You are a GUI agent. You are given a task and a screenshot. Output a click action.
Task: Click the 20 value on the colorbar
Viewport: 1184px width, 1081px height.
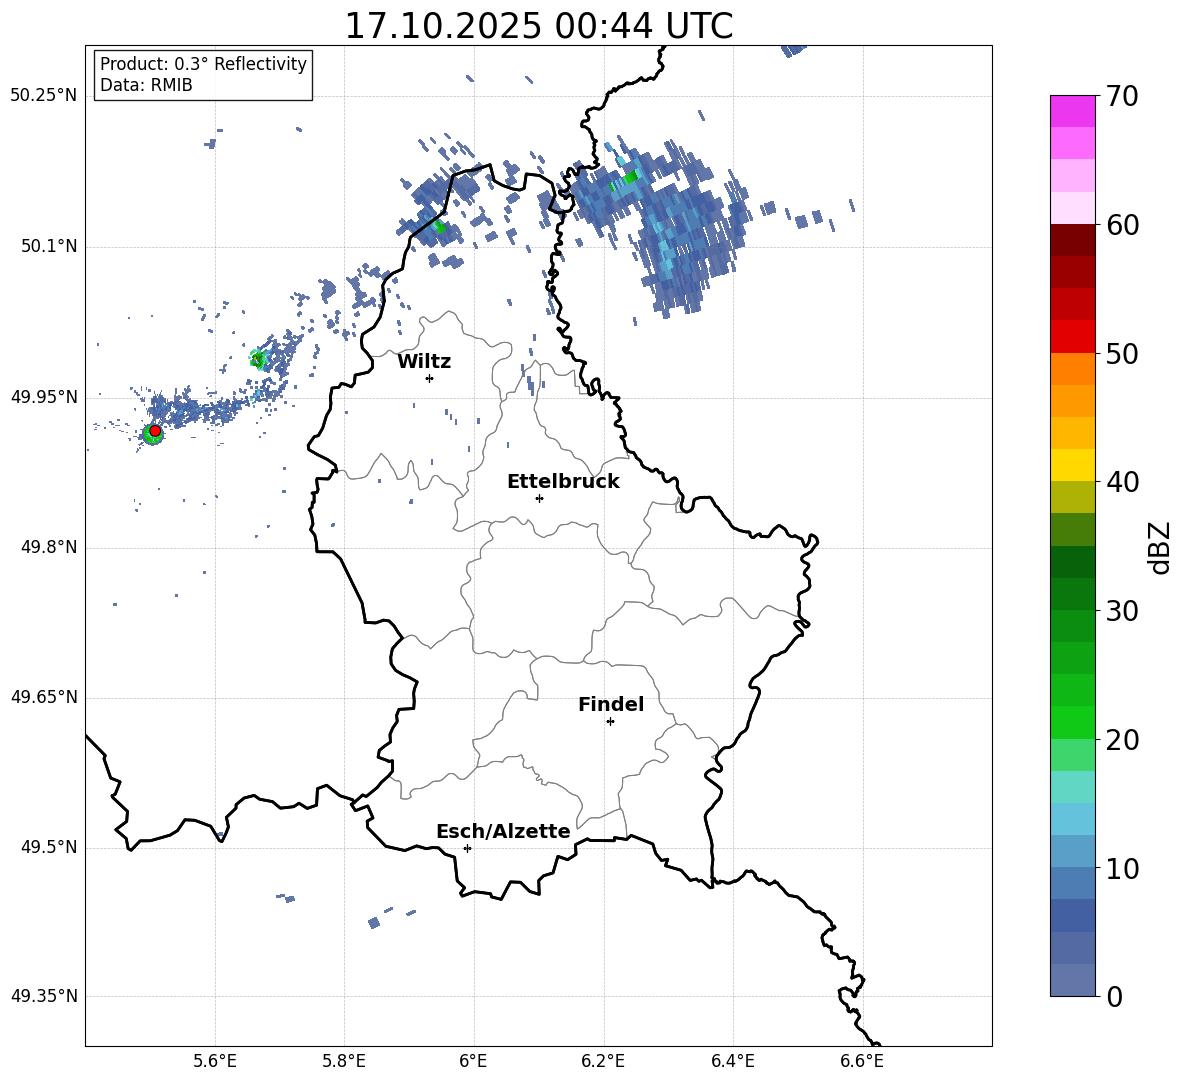tap(1122, 740)
